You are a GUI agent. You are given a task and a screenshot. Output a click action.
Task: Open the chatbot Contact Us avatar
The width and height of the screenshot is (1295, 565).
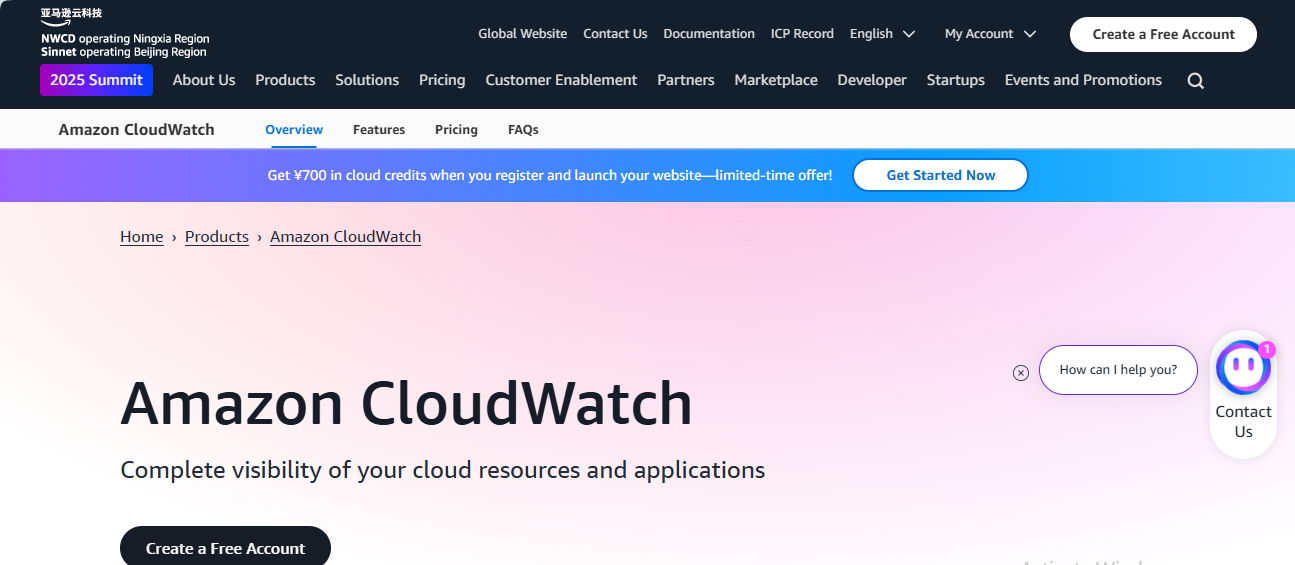pyautogui.click(x=1243, y=368)
